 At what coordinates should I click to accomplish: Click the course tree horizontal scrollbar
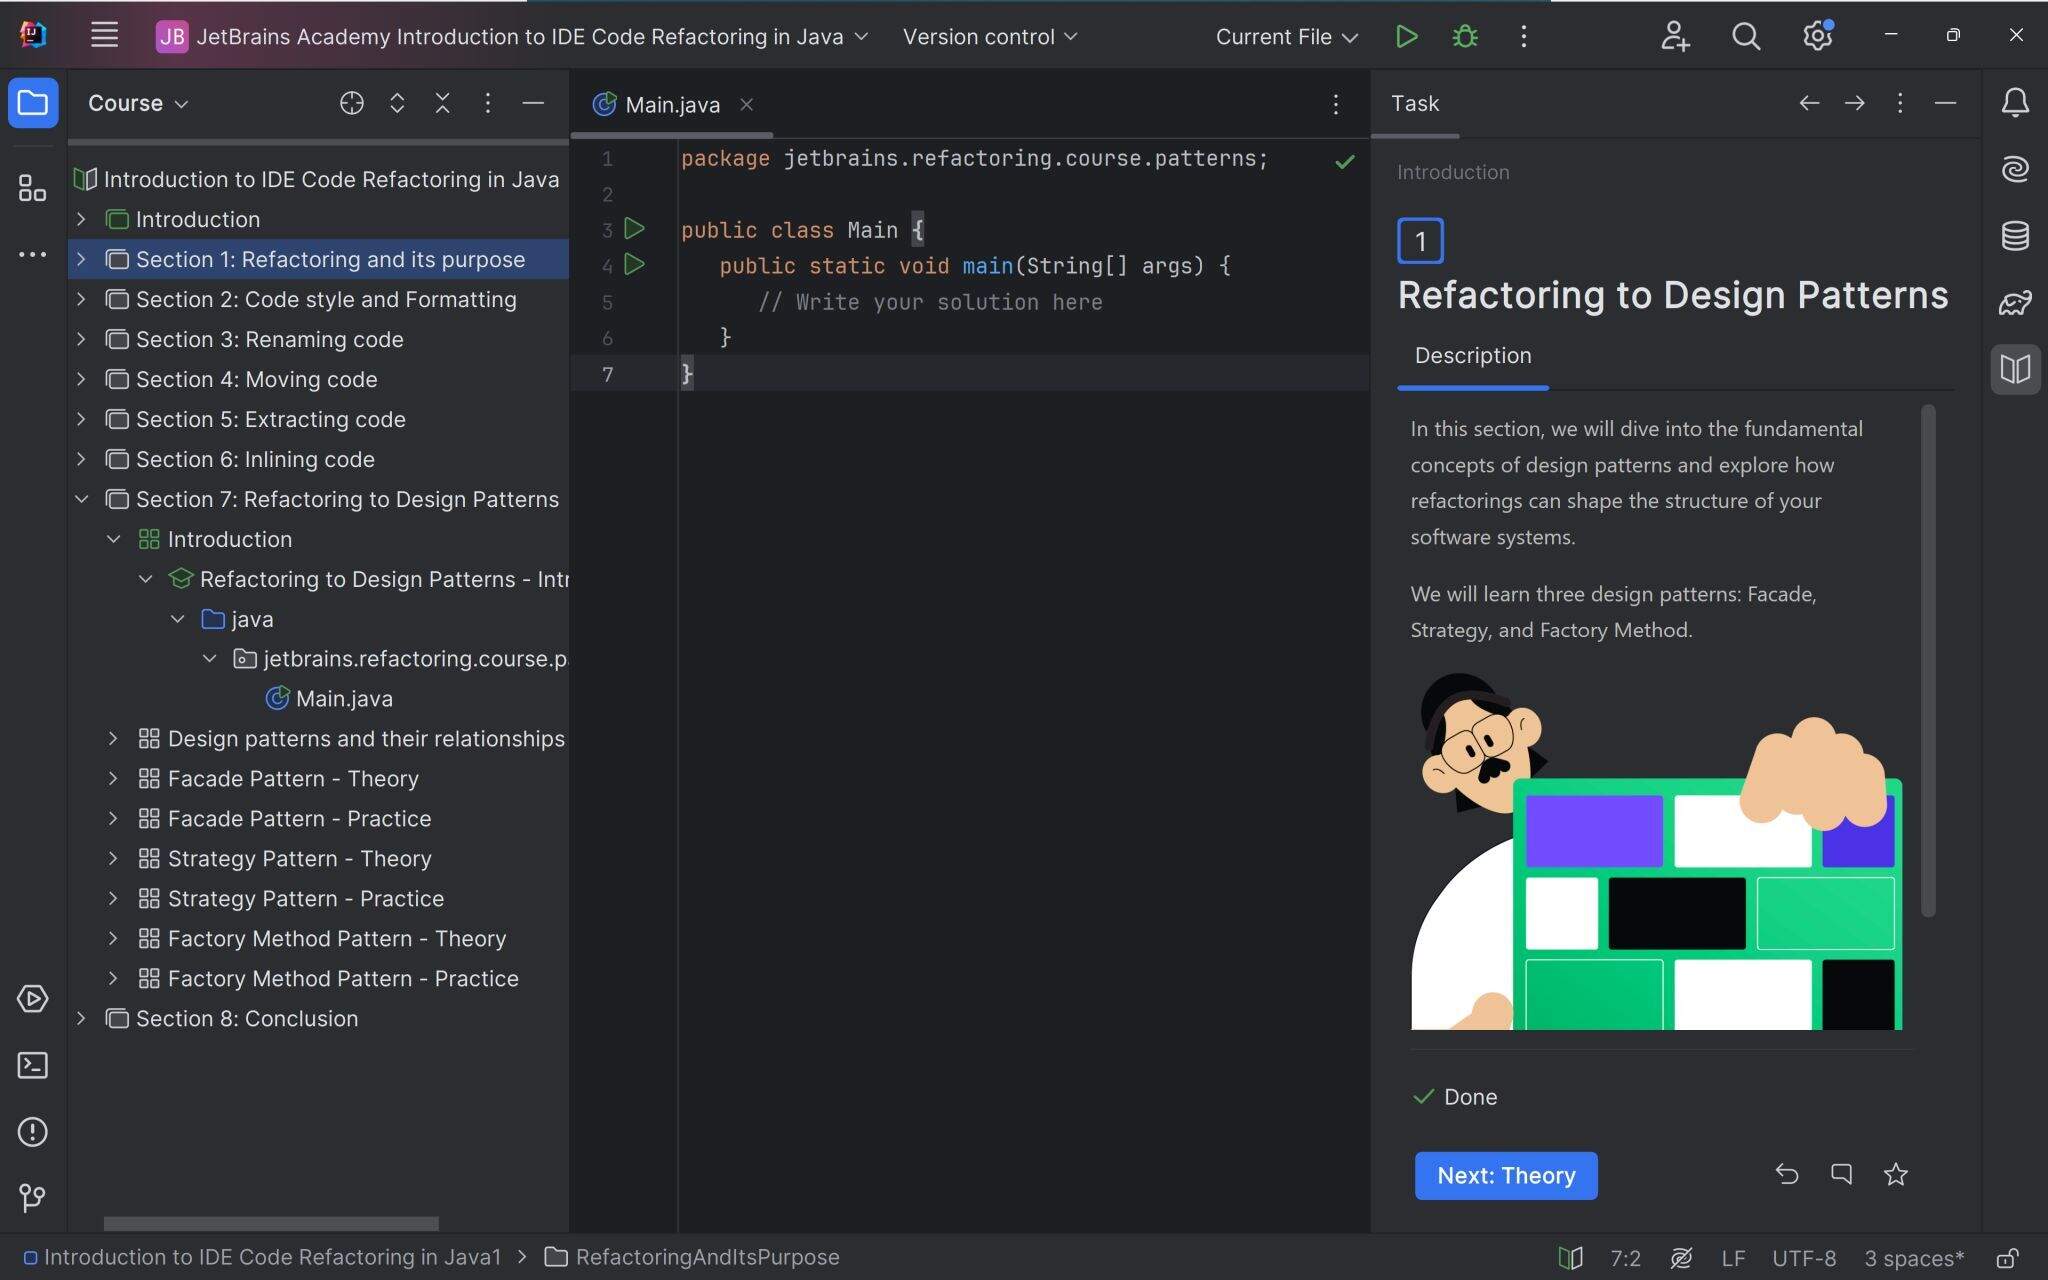point(271,1223)
